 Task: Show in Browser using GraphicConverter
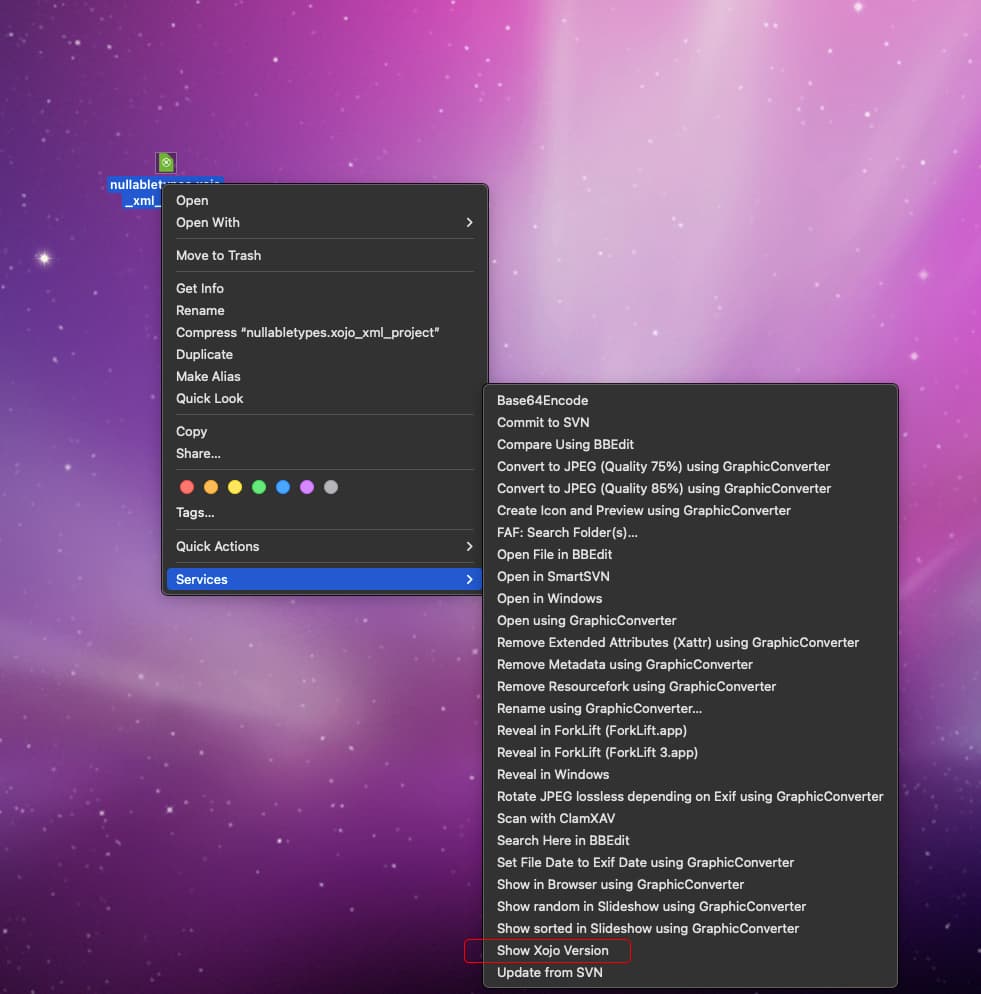tap(690, 885)
